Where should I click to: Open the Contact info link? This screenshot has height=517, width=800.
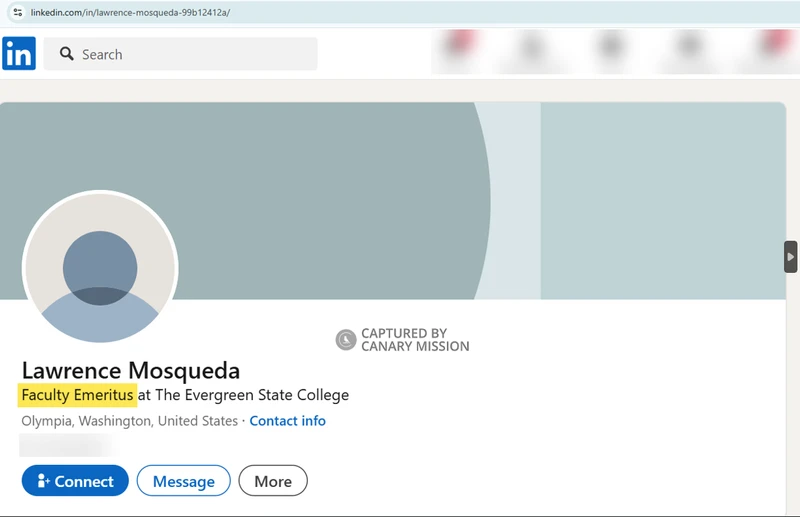pyautogui.click(x=287, y=421)
